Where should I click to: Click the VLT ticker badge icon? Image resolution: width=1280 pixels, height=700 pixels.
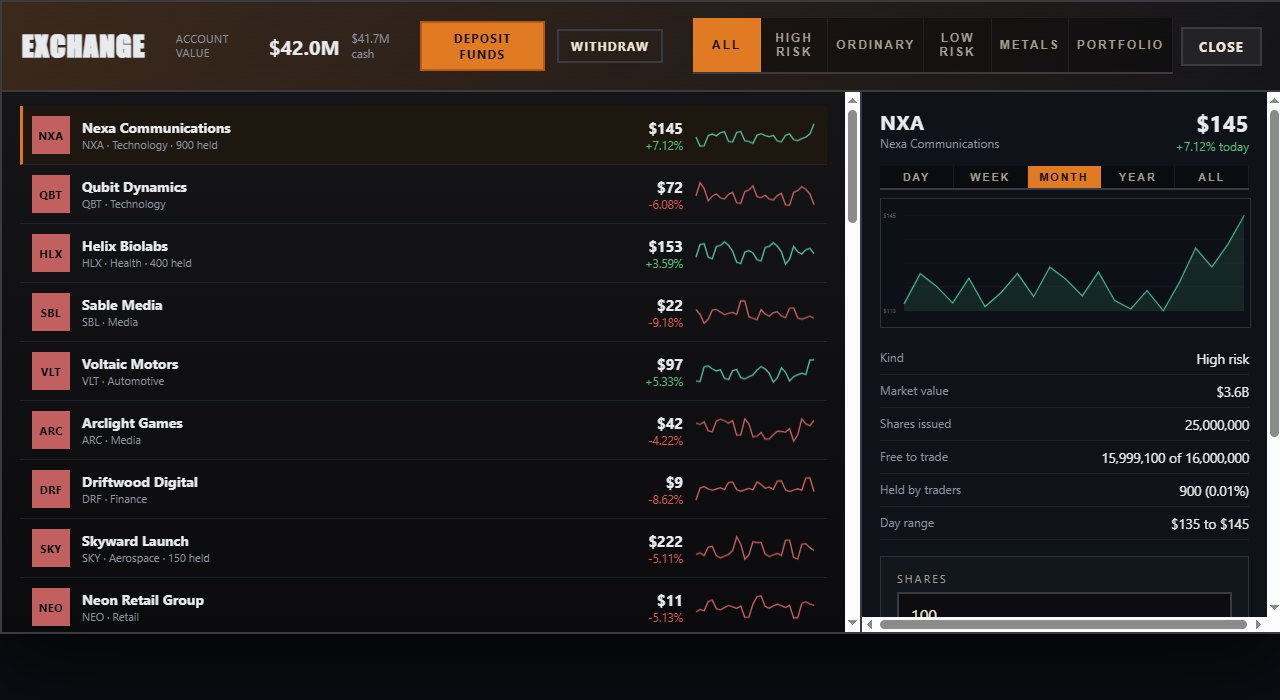point(51,371)
